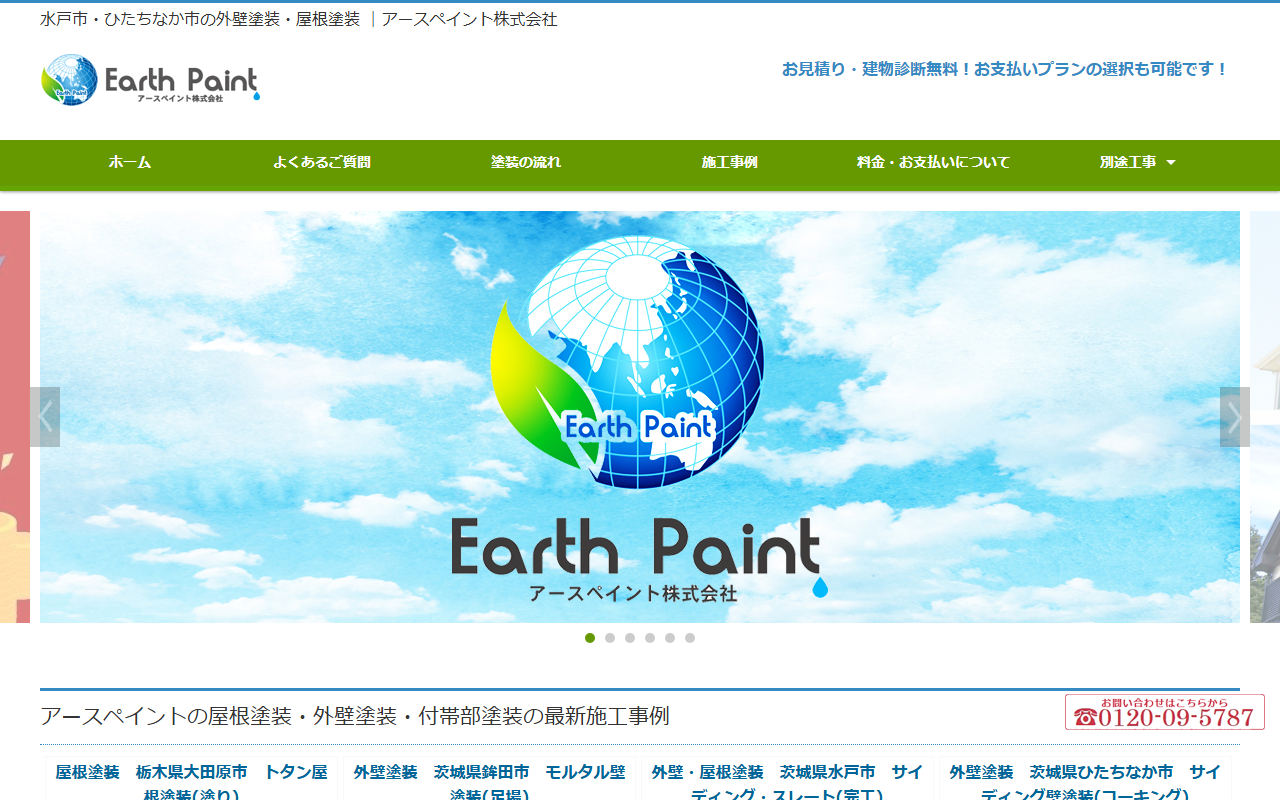The height and width of the screenshot is (800, 1280).
Task: Open 施工事例 menu item
Action: click(x=730, y=162)
